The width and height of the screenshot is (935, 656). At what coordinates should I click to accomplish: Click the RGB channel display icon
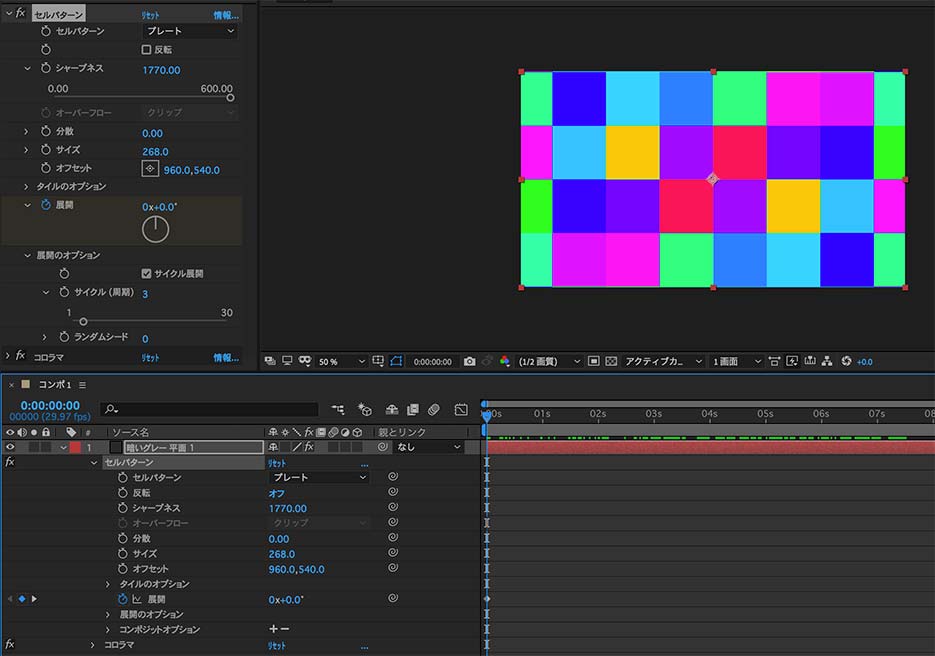tap(504, 361)
